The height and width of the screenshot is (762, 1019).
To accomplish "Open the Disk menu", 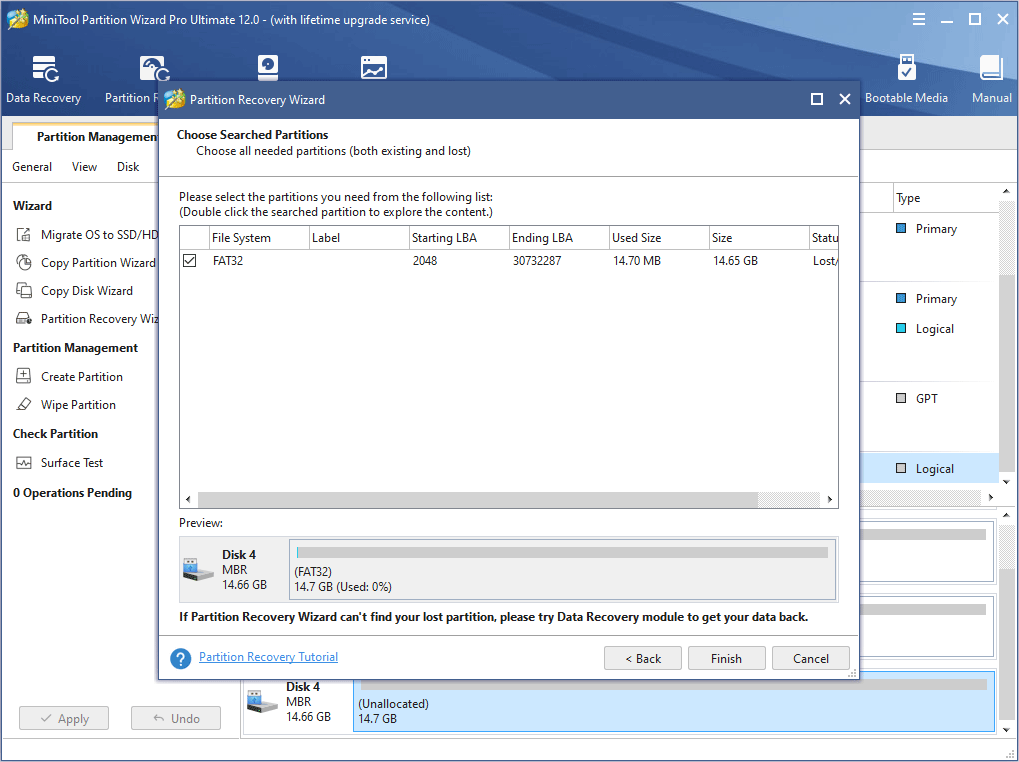I will (128, 167).
